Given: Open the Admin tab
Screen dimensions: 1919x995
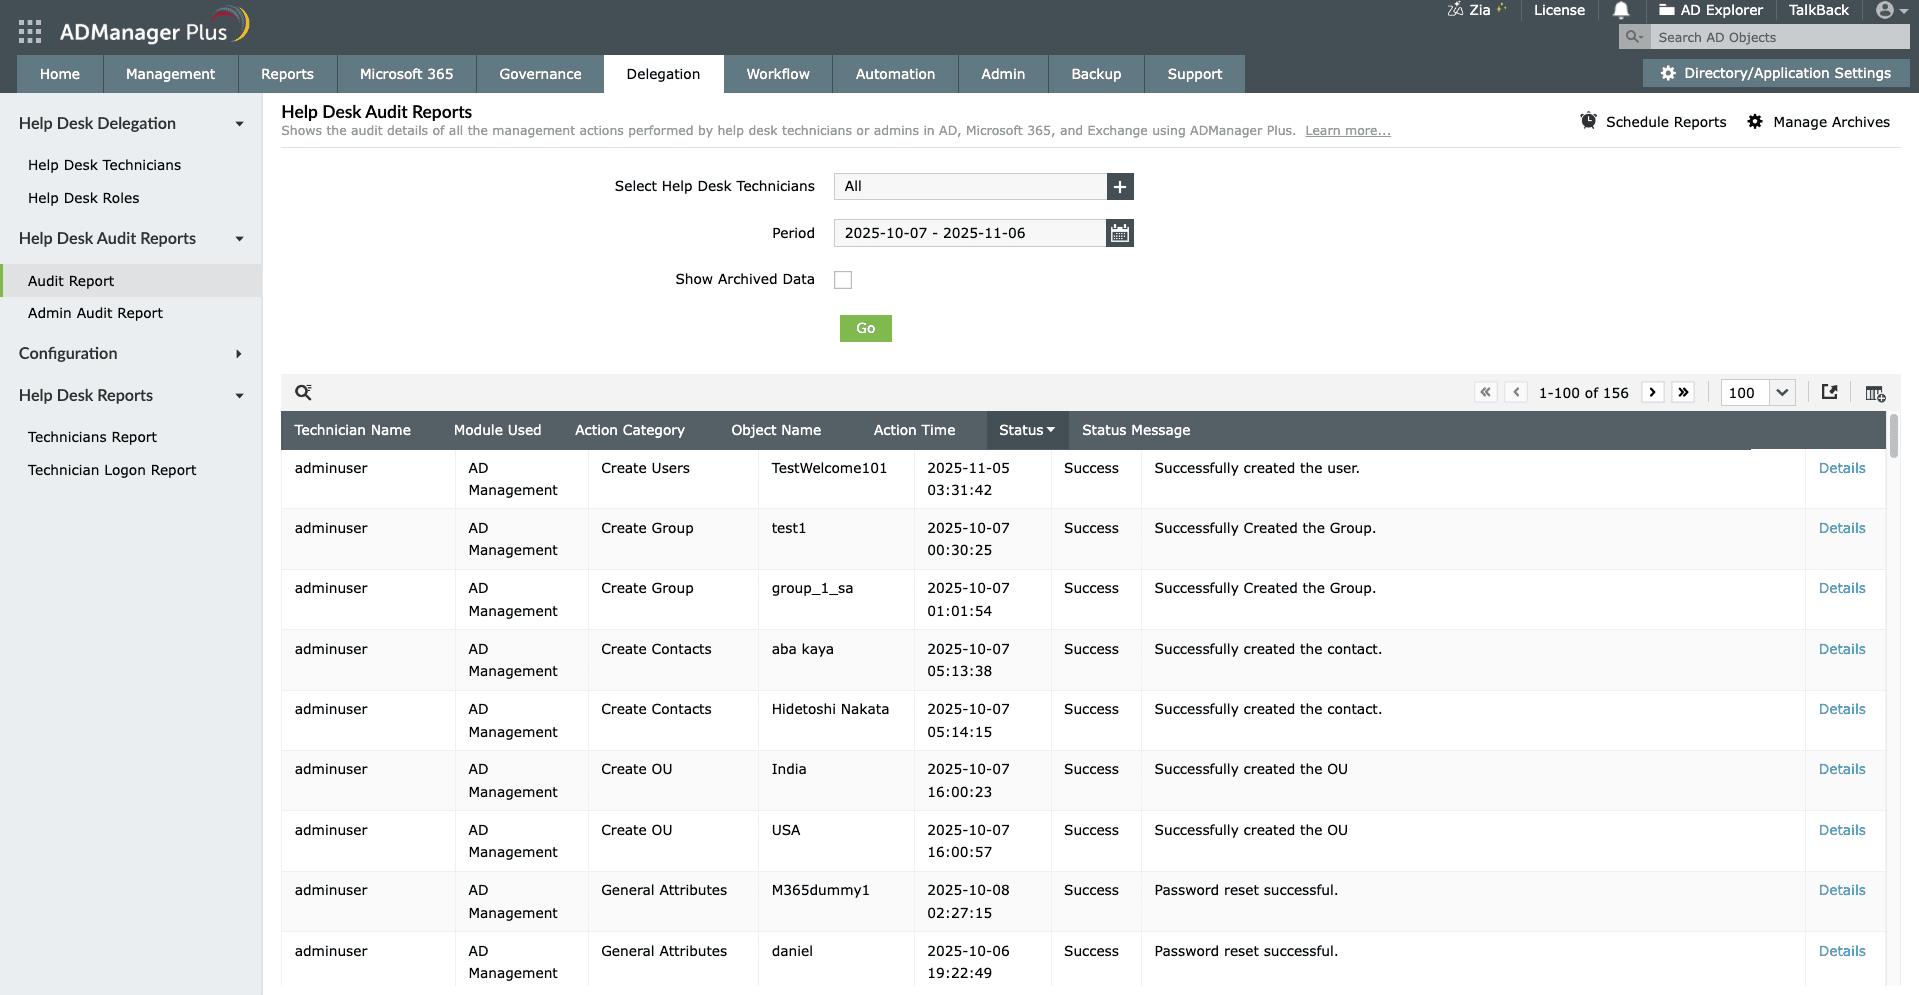Looking at the screenshot, I should (1003, 74).
